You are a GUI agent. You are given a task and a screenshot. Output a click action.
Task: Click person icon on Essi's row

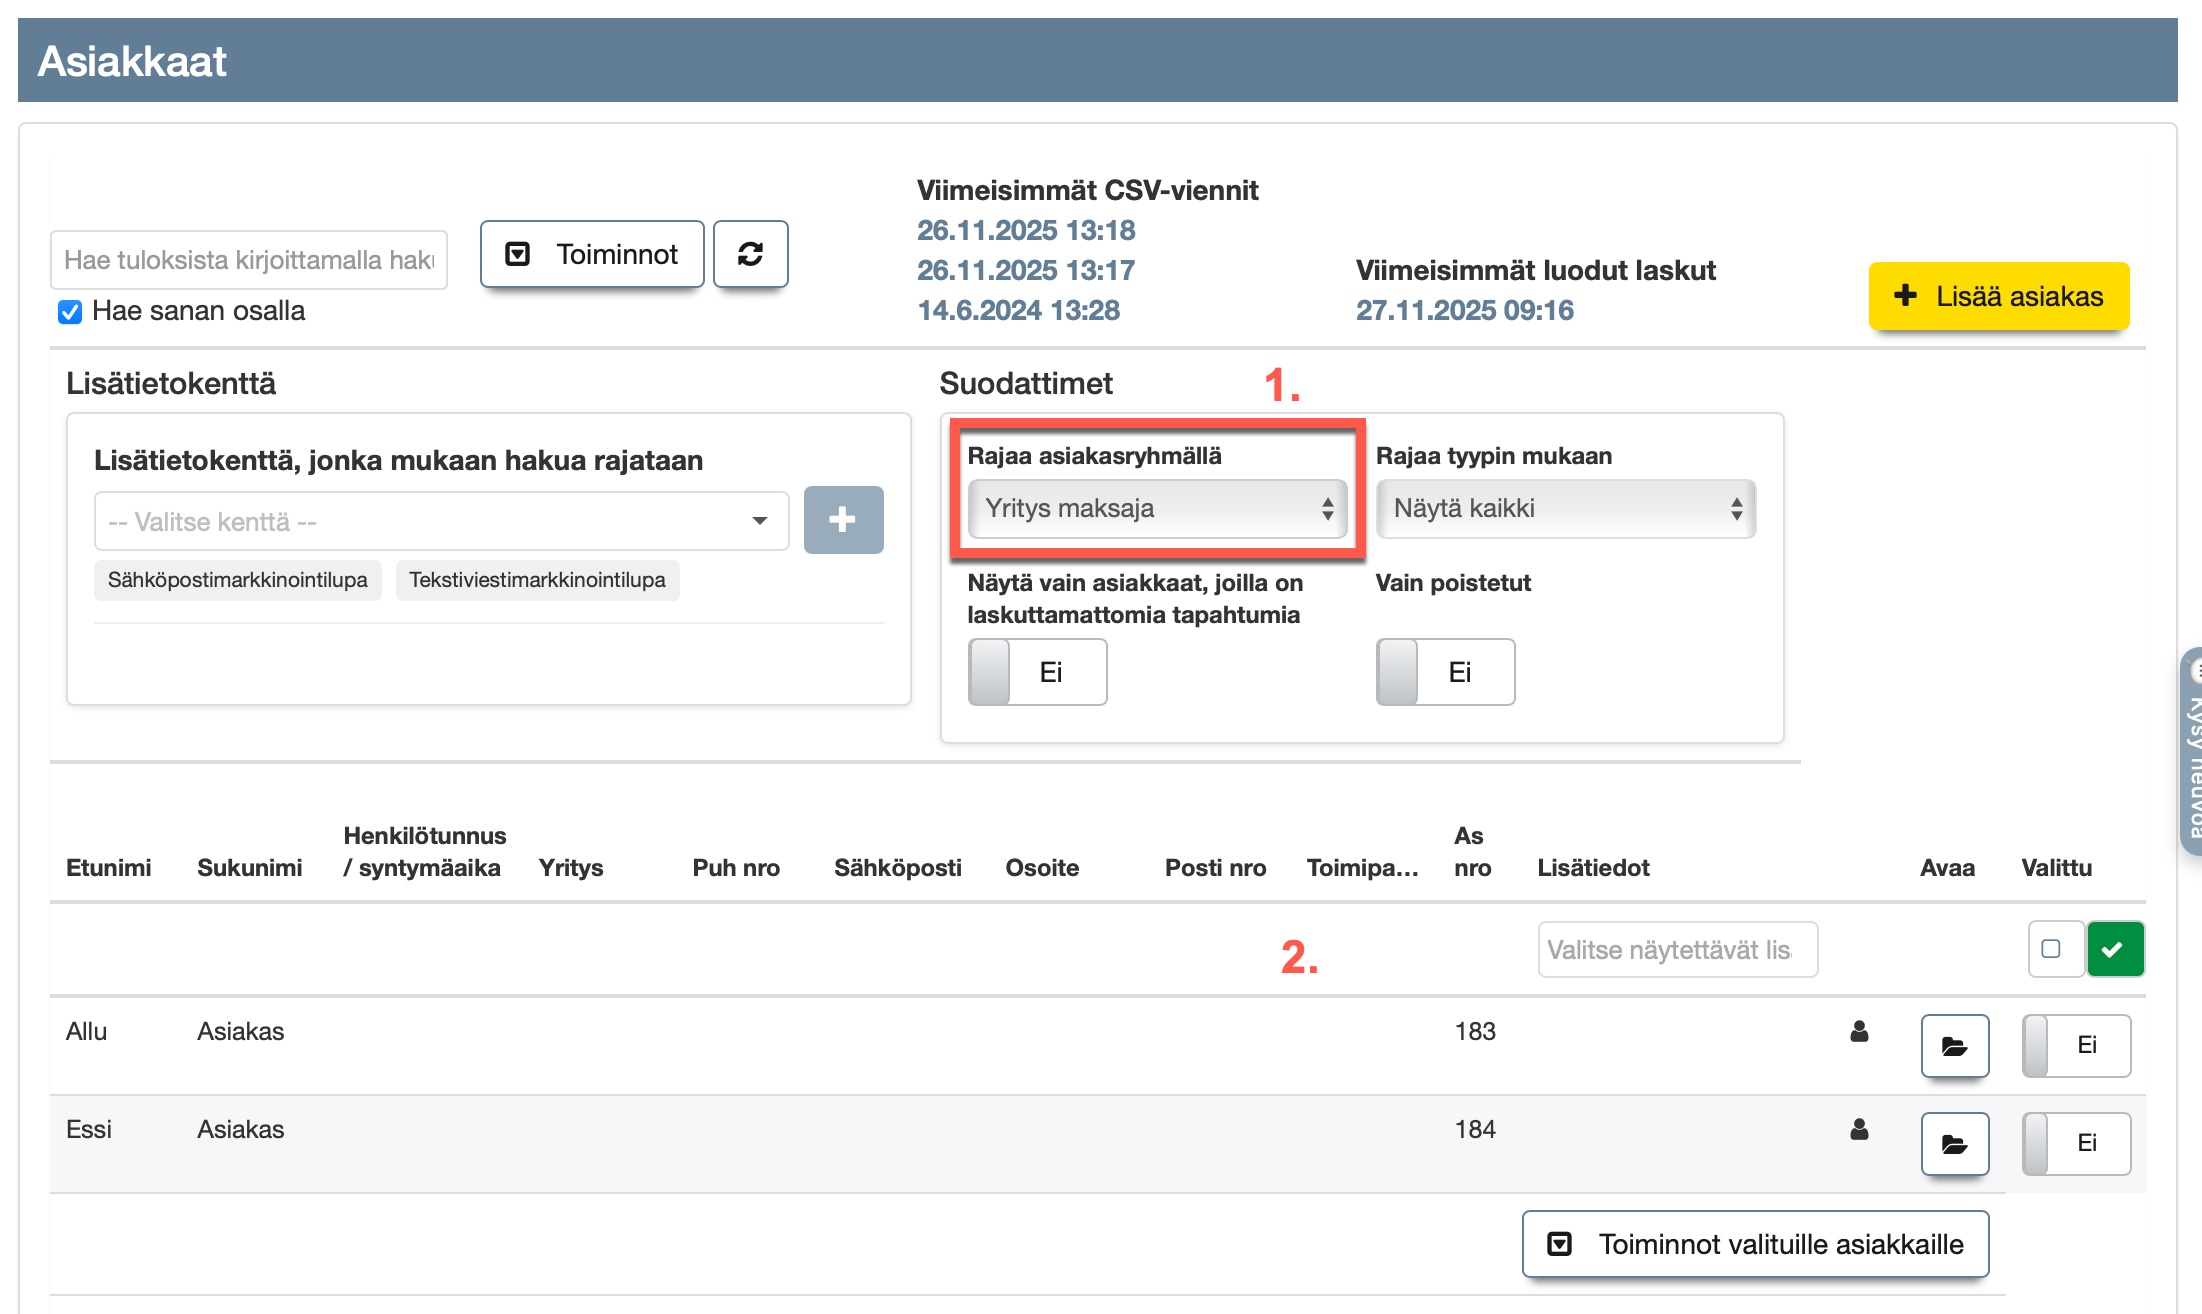click(x=1859, y=1129)
